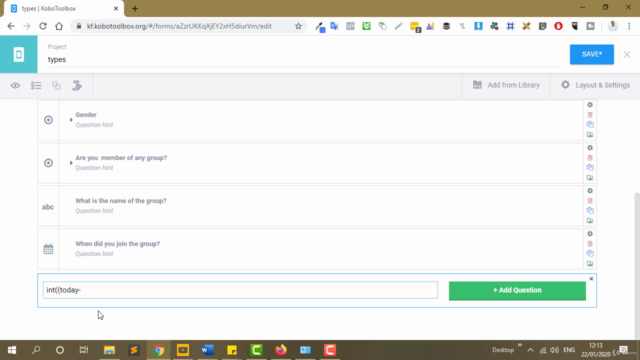Open settings for member of any group question

click(590, 148)
